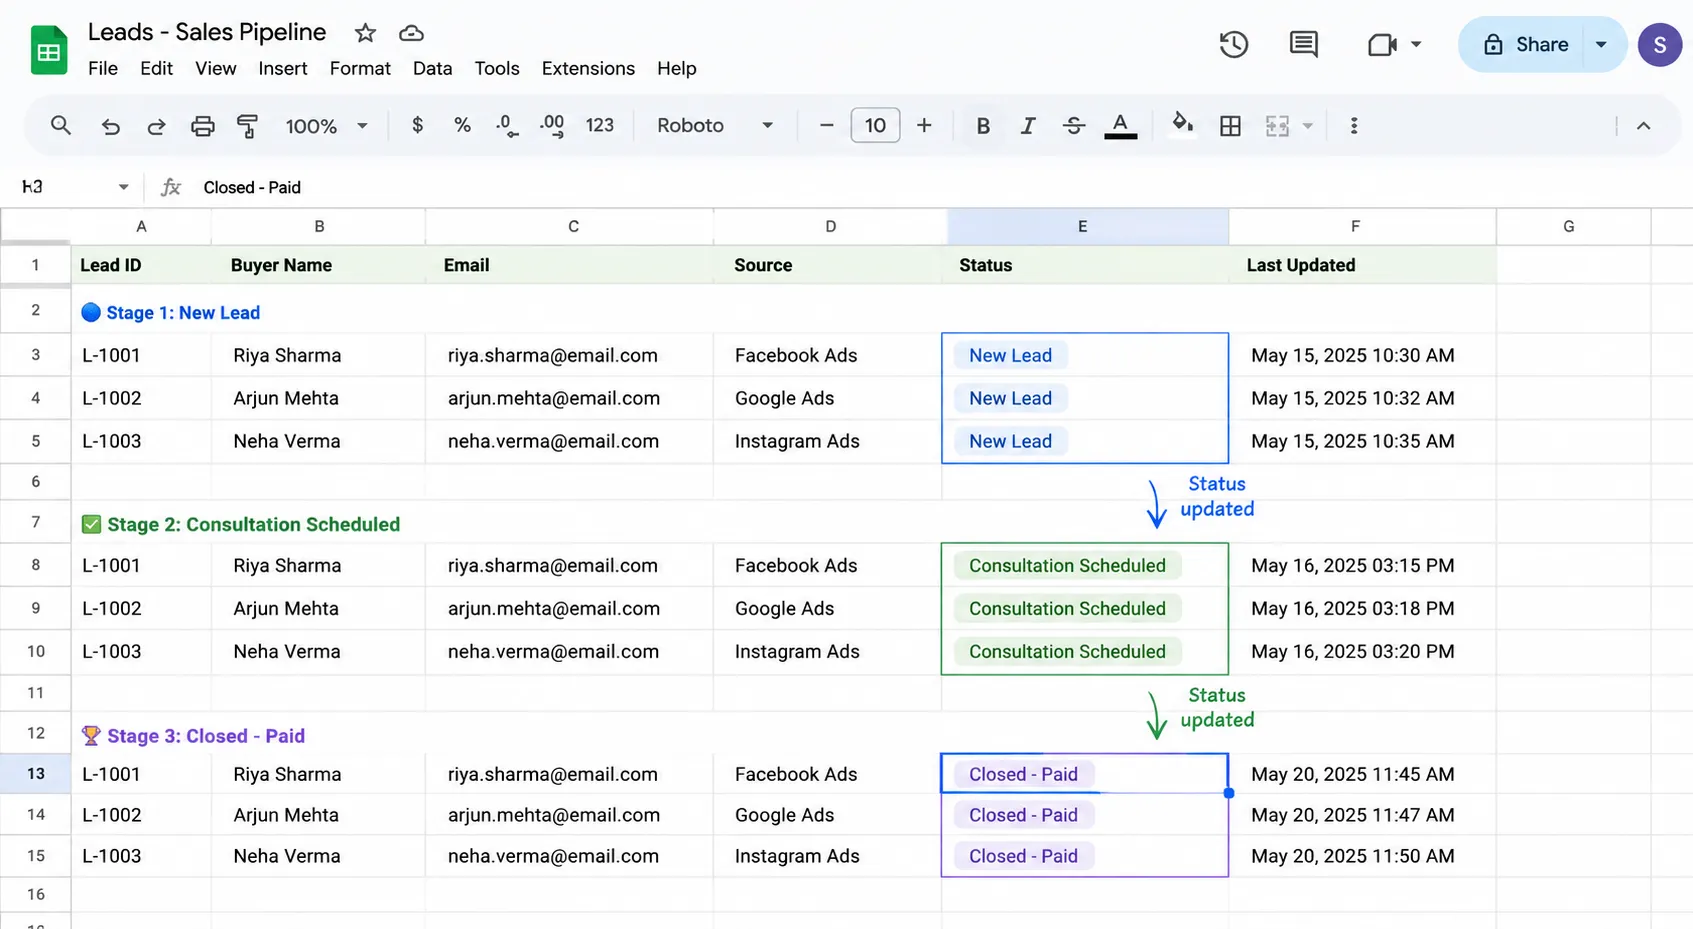
Task: Open the name box dropdown arrow
Action: [x=124, y=187]
